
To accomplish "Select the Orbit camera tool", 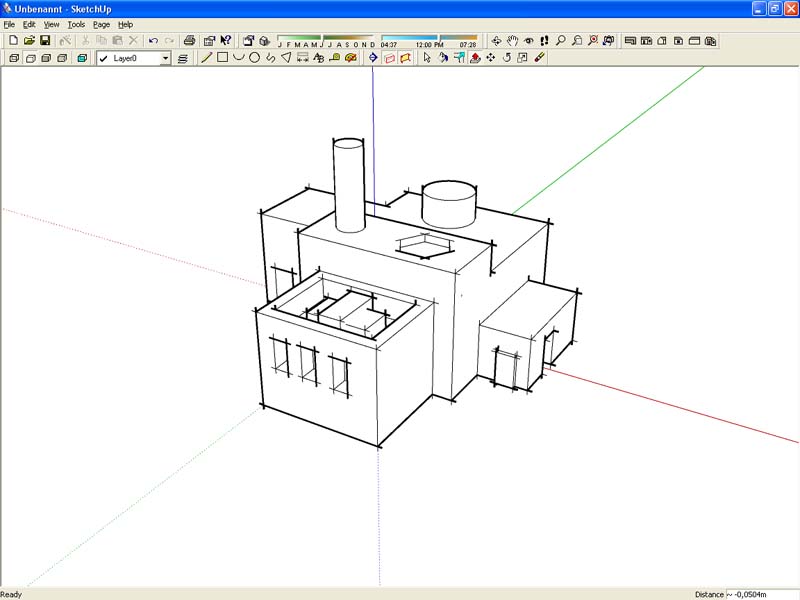I will [x=496, y=41].
